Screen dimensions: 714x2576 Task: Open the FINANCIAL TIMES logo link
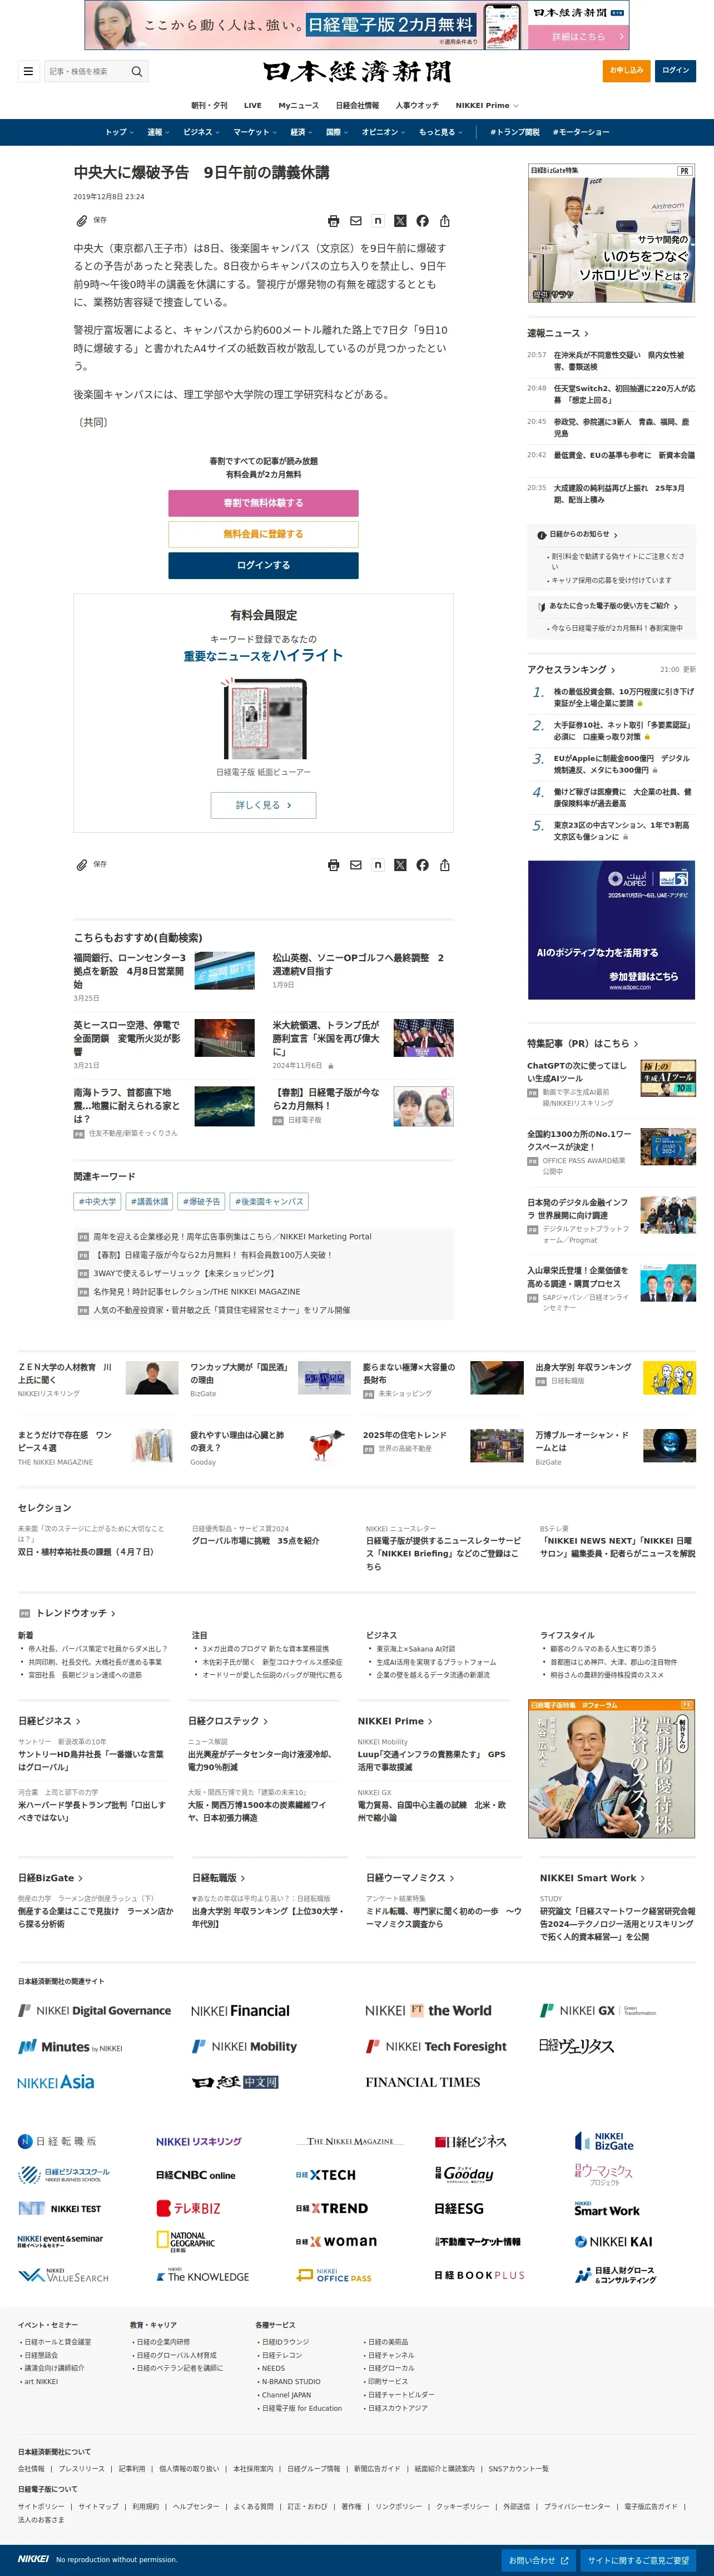tap(422, 2082)
